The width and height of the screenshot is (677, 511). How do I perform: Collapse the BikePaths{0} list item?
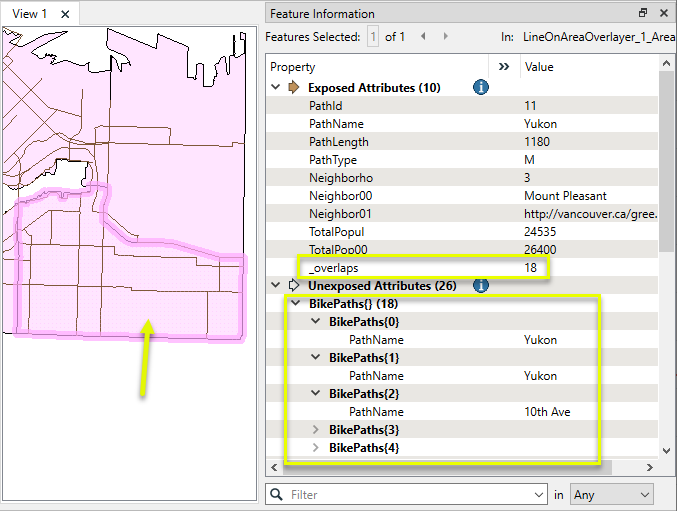[x=317, y=322]
